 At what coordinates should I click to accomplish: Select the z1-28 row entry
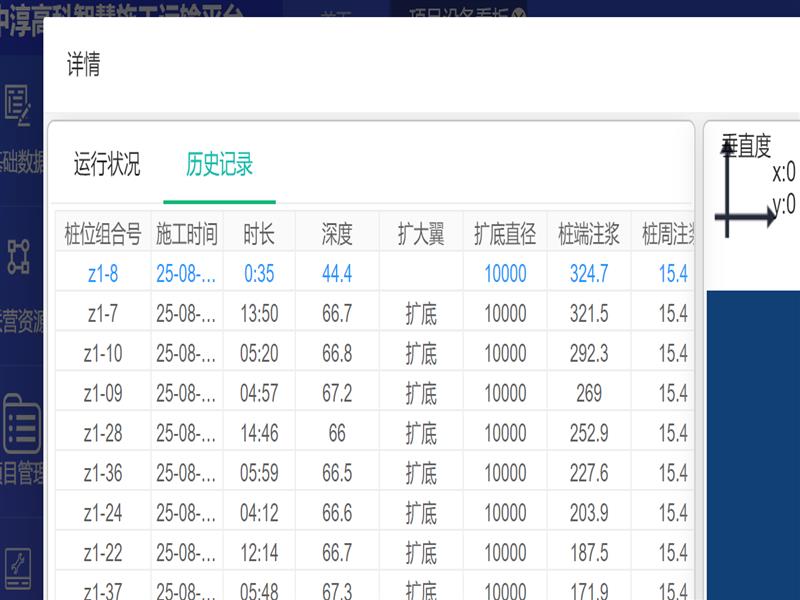(102, 433)
